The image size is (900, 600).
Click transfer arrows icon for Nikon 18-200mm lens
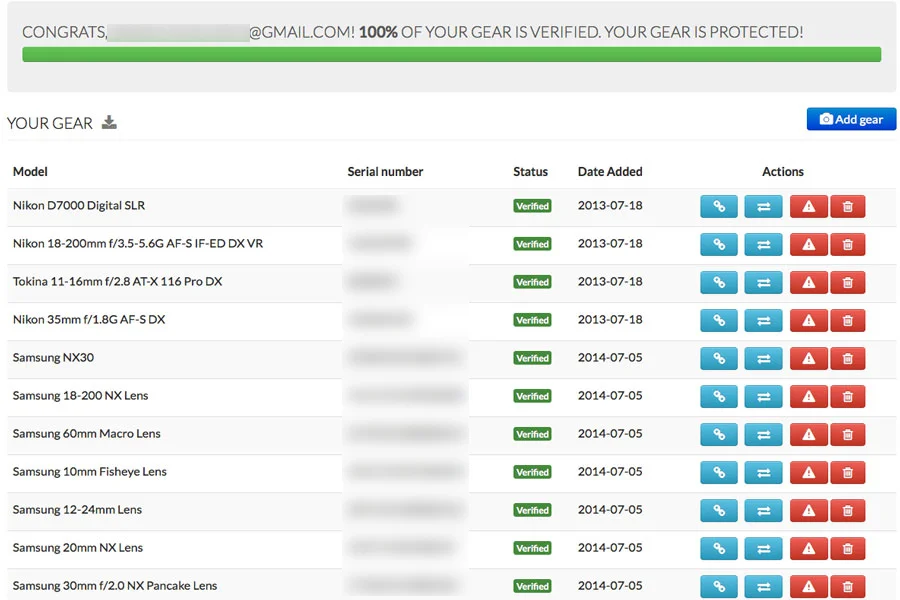pos(763,245)
